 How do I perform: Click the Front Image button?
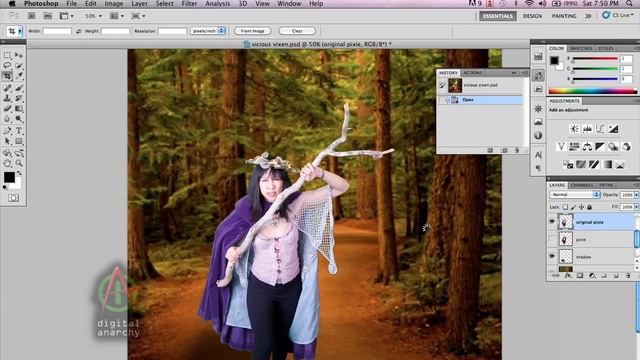(x=253, y=31)
